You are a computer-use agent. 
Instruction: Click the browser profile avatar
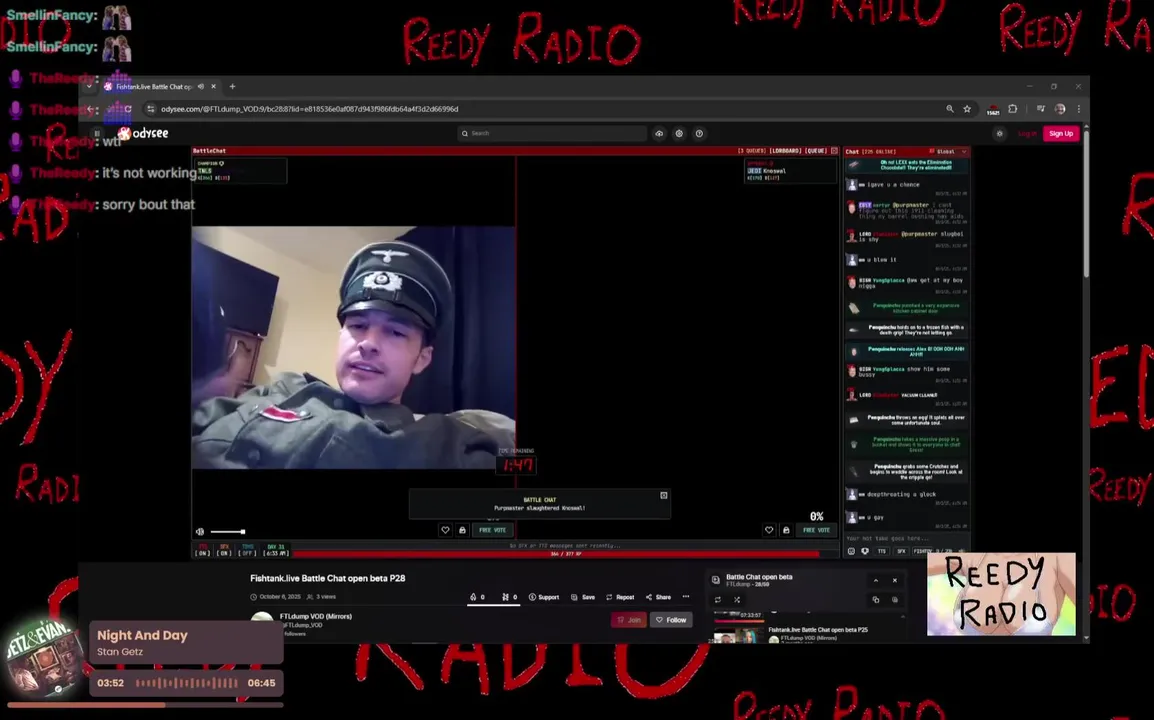pyautogui.click(x=1060, y=109)
